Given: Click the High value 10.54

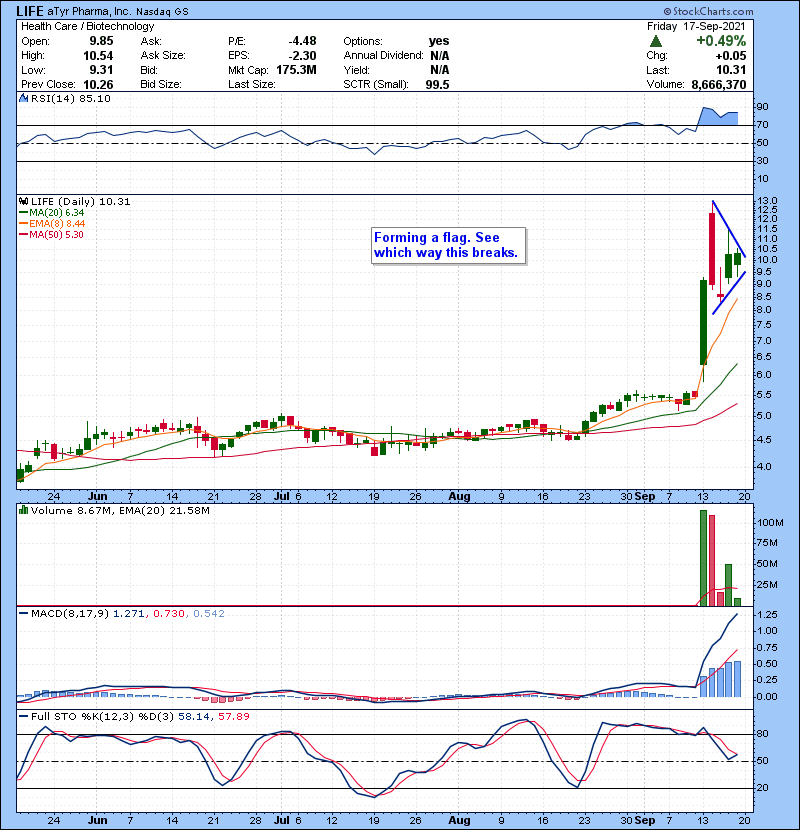Looking at the screenshot, I should coord(98,56).
